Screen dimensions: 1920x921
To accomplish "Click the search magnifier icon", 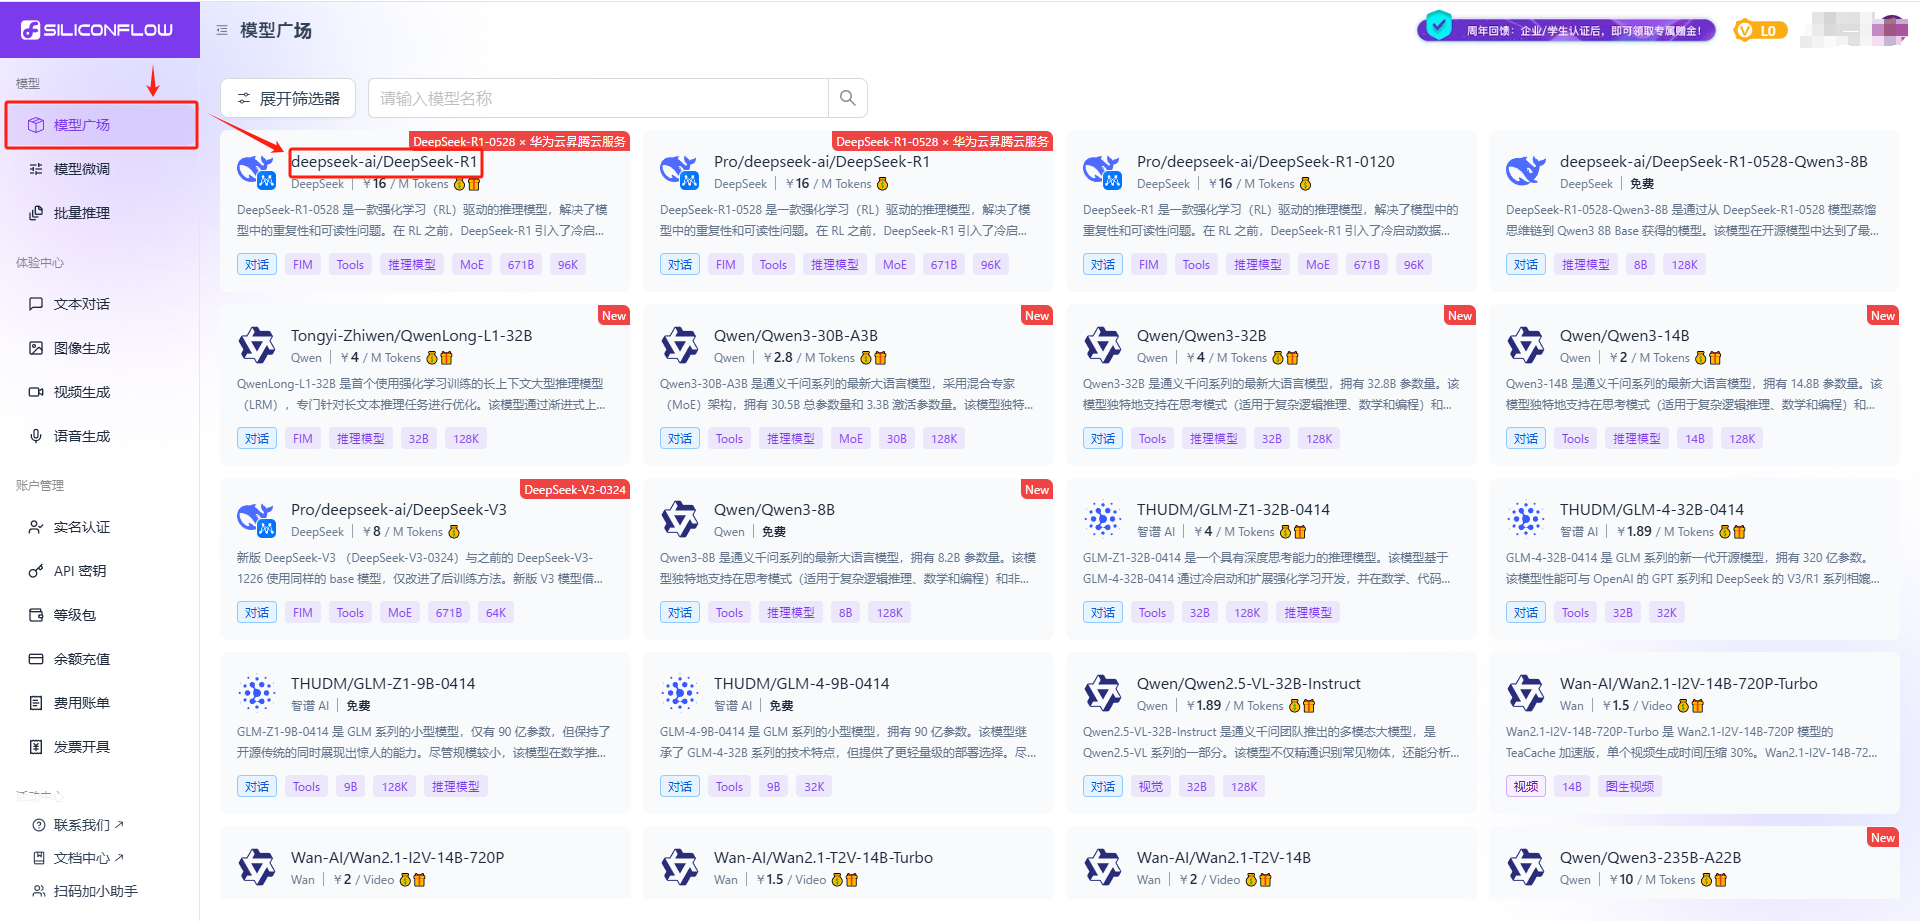I will click(847, 98).
